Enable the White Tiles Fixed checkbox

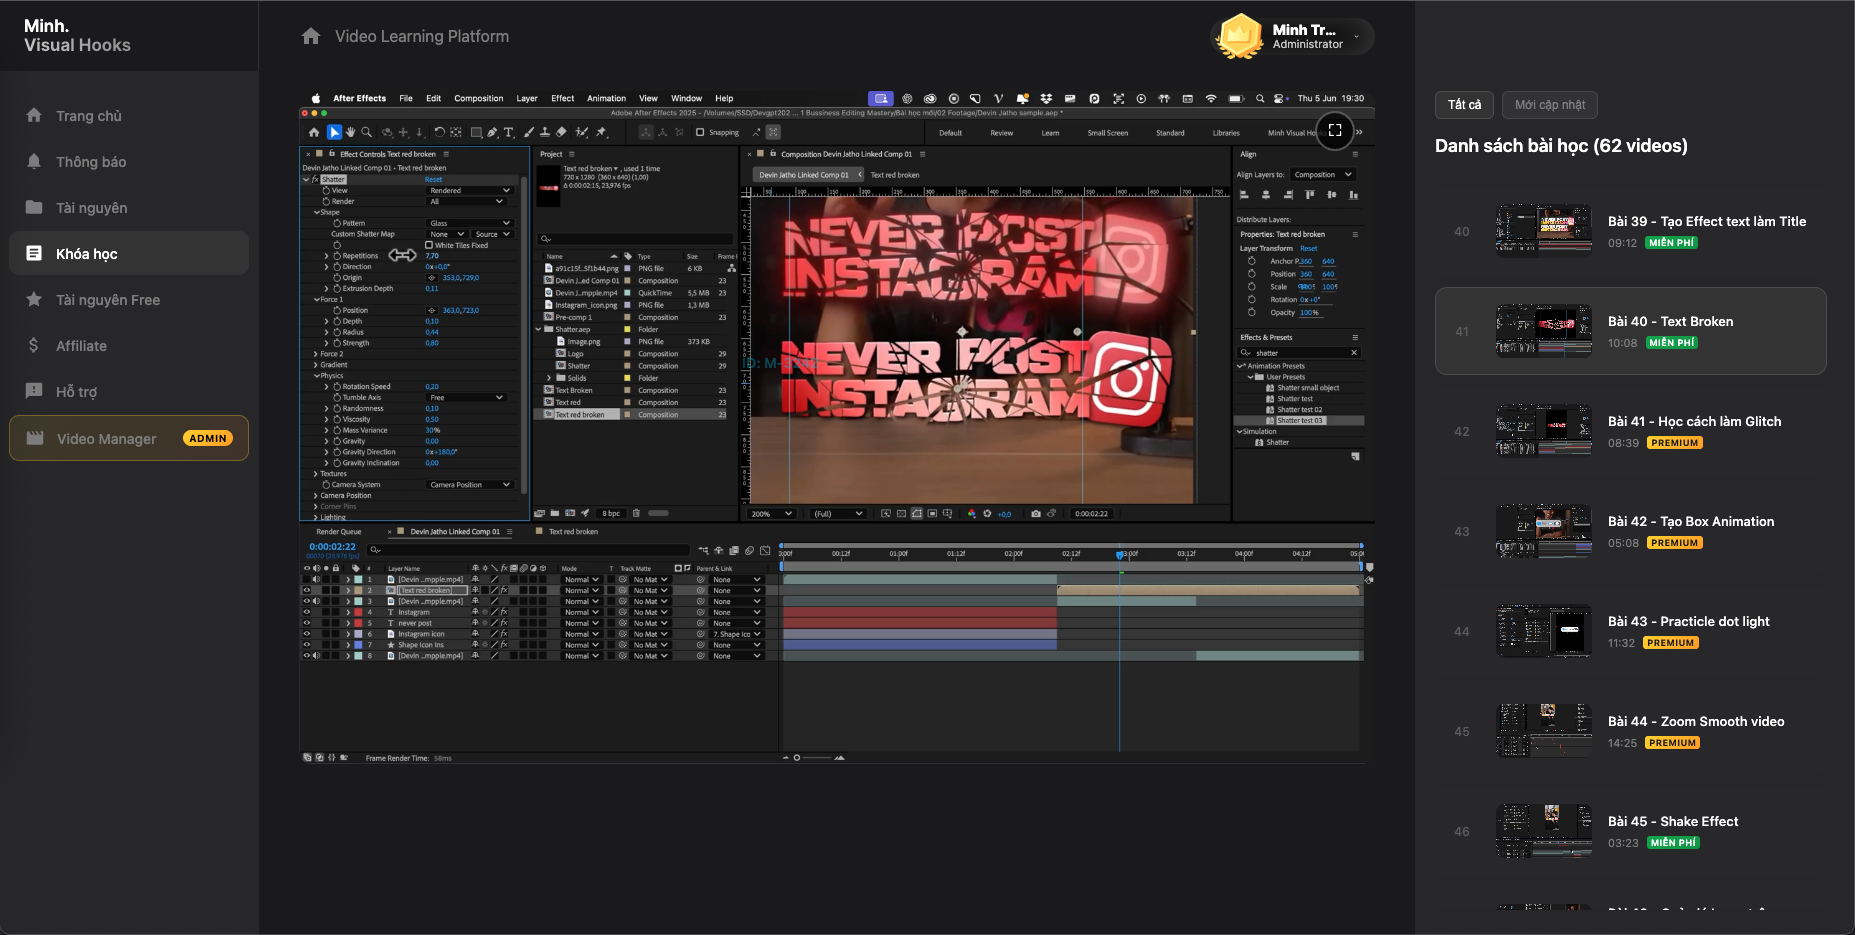click(x=429, y=245)
